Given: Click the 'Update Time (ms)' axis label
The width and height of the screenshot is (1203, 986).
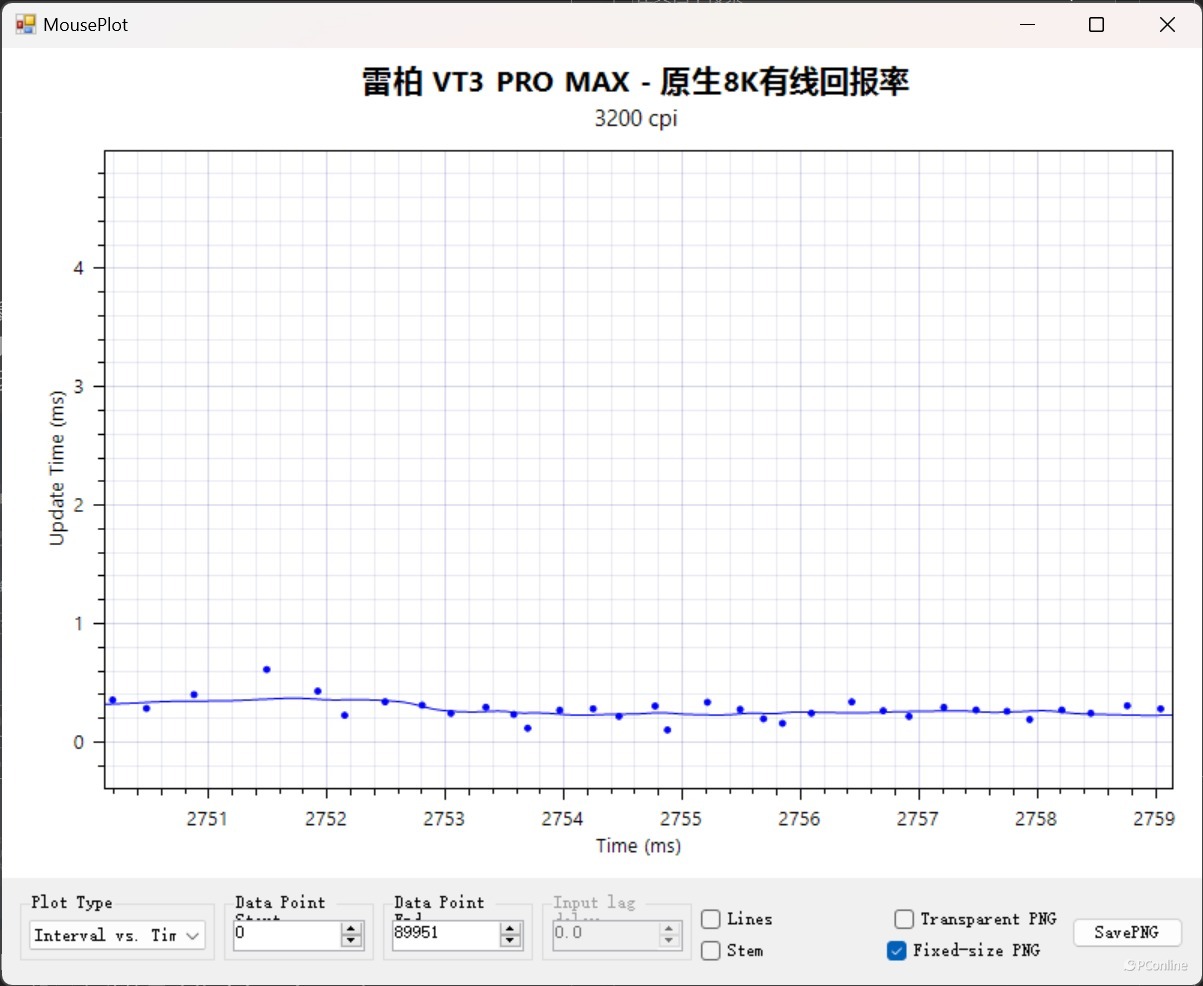Looking at the screenshot, I should coord(57,470).
